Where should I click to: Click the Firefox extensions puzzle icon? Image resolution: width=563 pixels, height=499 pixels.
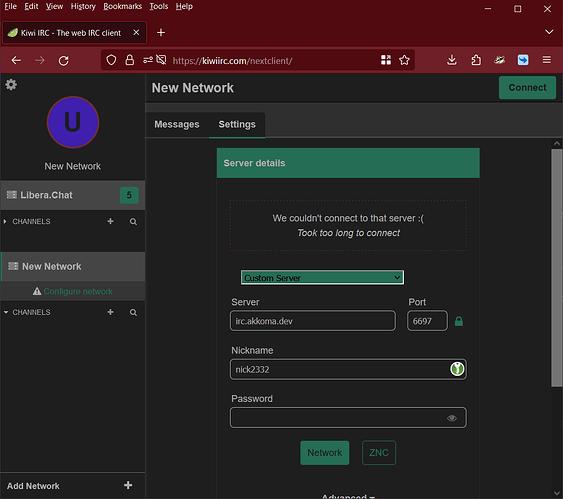point(476,60)
